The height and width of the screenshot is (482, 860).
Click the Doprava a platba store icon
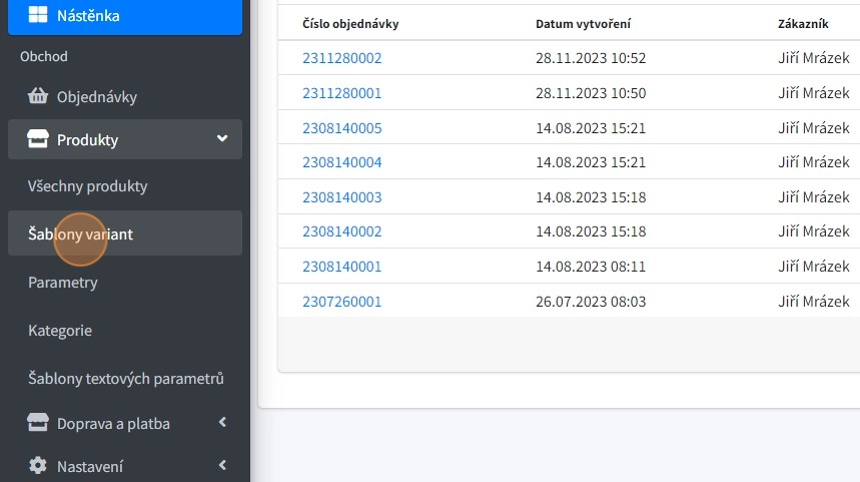click(x=38, y=423)
